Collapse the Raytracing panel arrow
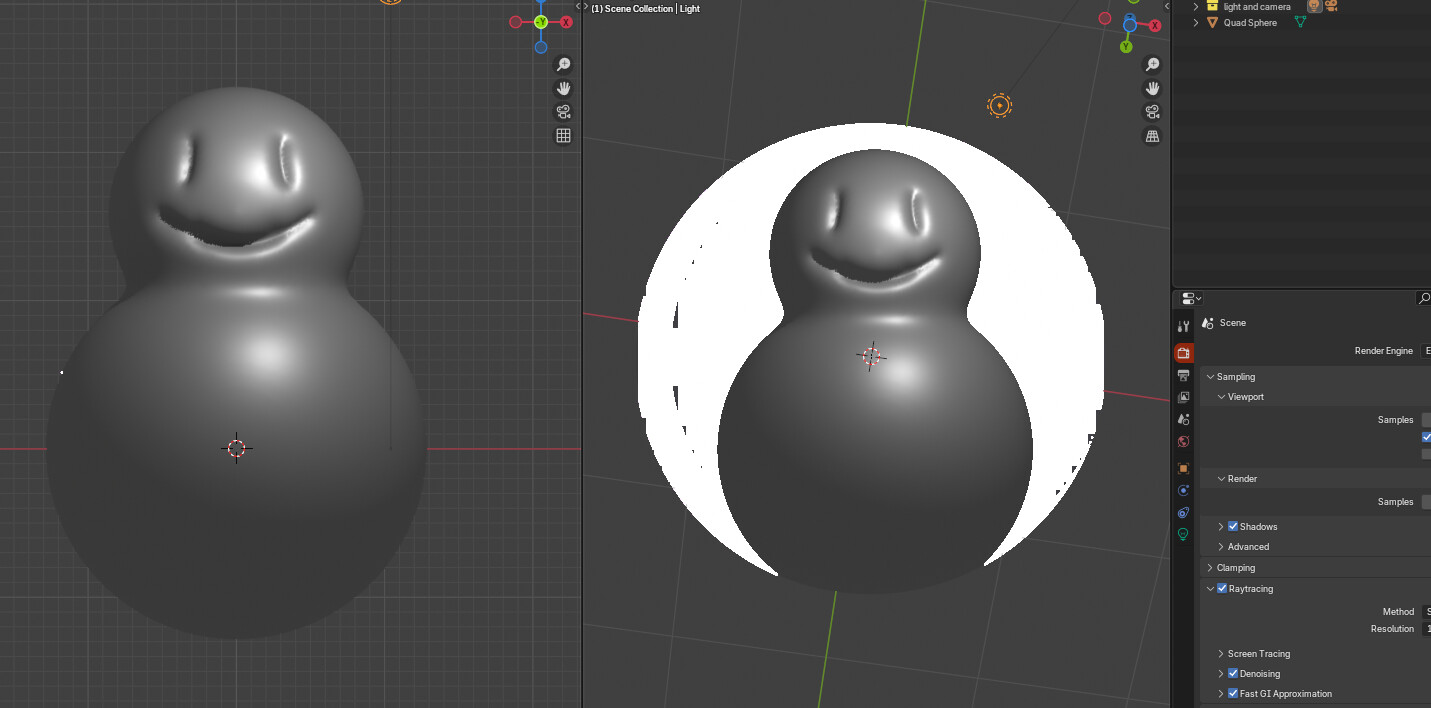This screenshot has width=1431, height=708. click(1210, 588)
